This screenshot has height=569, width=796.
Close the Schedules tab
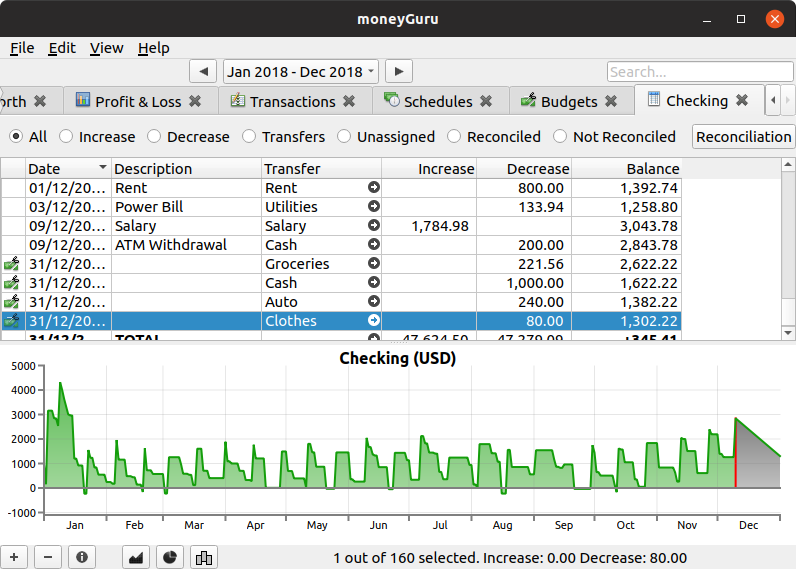(x=486, y=101)
